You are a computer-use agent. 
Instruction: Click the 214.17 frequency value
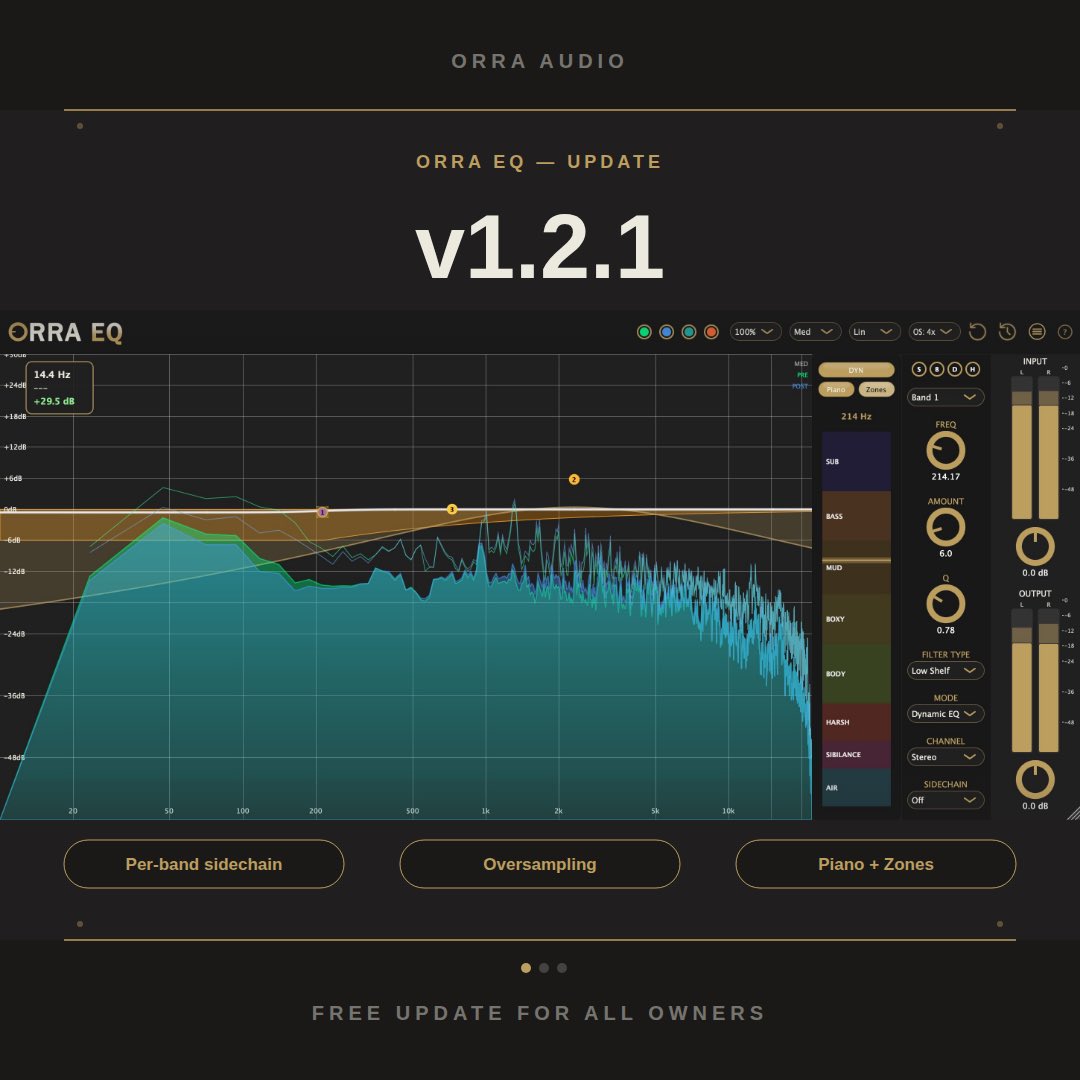[946, 477]
